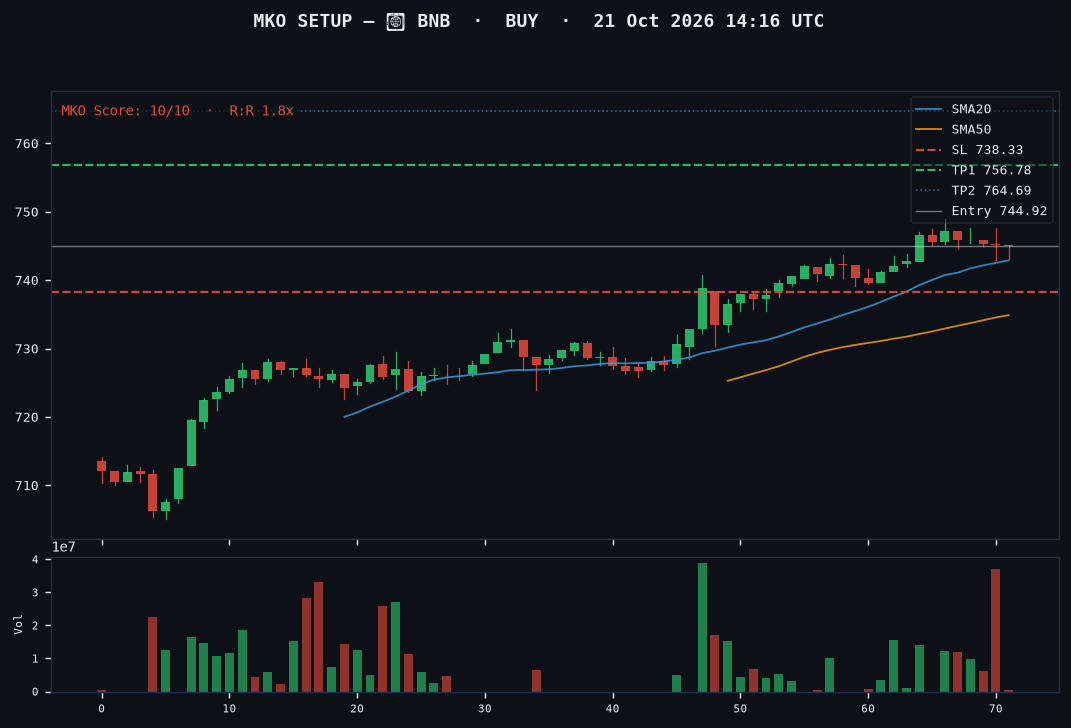Click the orange SMA50 legend line sample
This screenshot has width=1071, height=728.
coord(928,130)
